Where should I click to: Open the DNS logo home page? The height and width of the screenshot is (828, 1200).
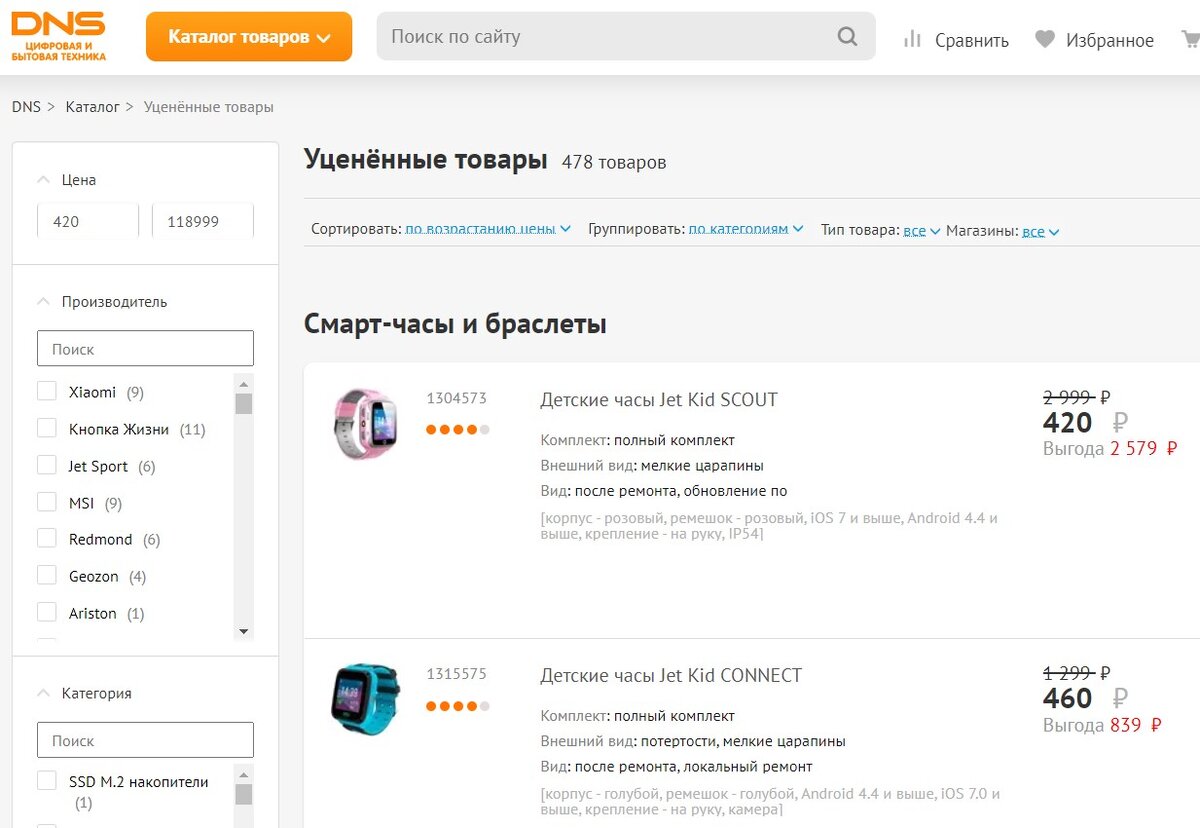pyautogui.click(x=58, y=37)
